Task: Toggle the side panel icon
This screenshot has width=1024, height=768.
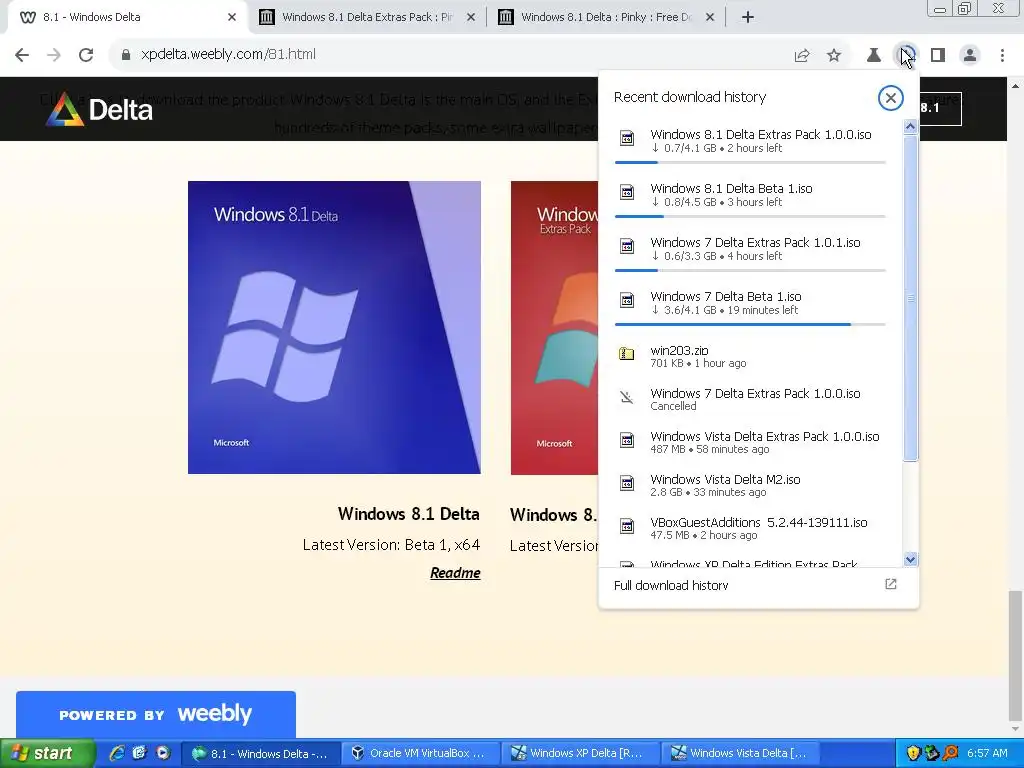Action: 938,56
